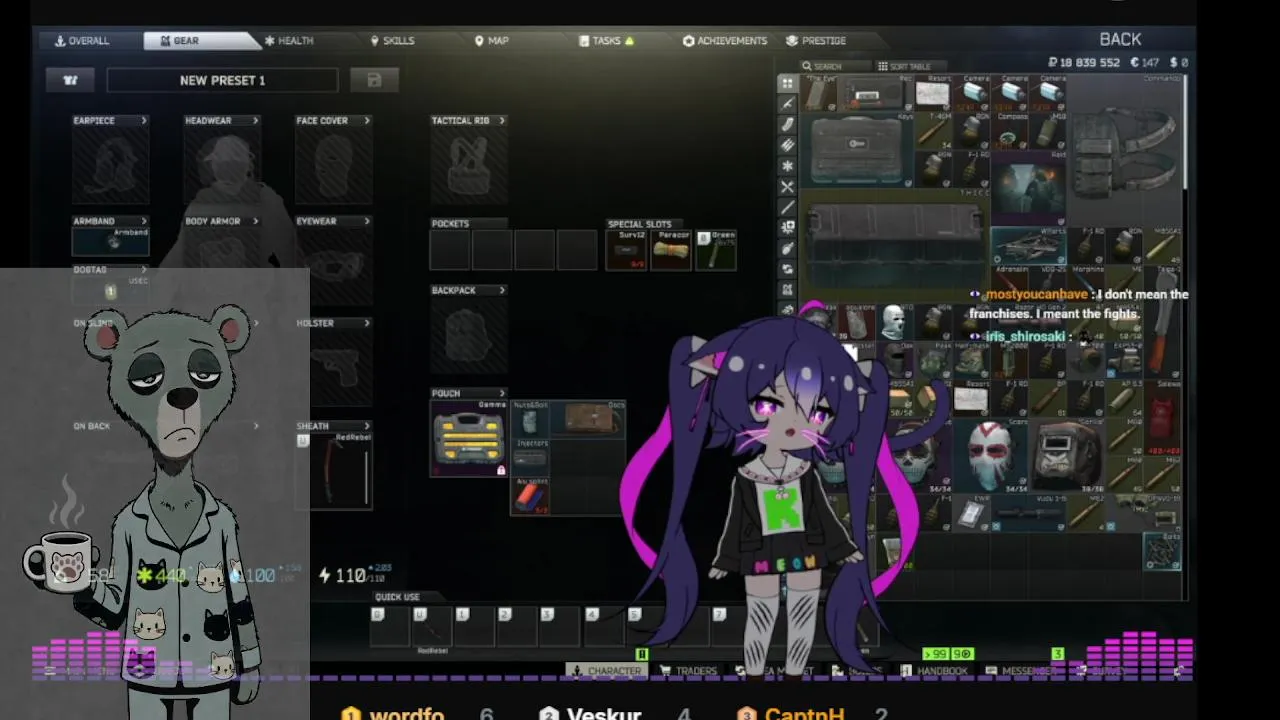Select the welding mask in stash
The height and width of the screenshot is (720, 1280).
tap(1066, 456)
